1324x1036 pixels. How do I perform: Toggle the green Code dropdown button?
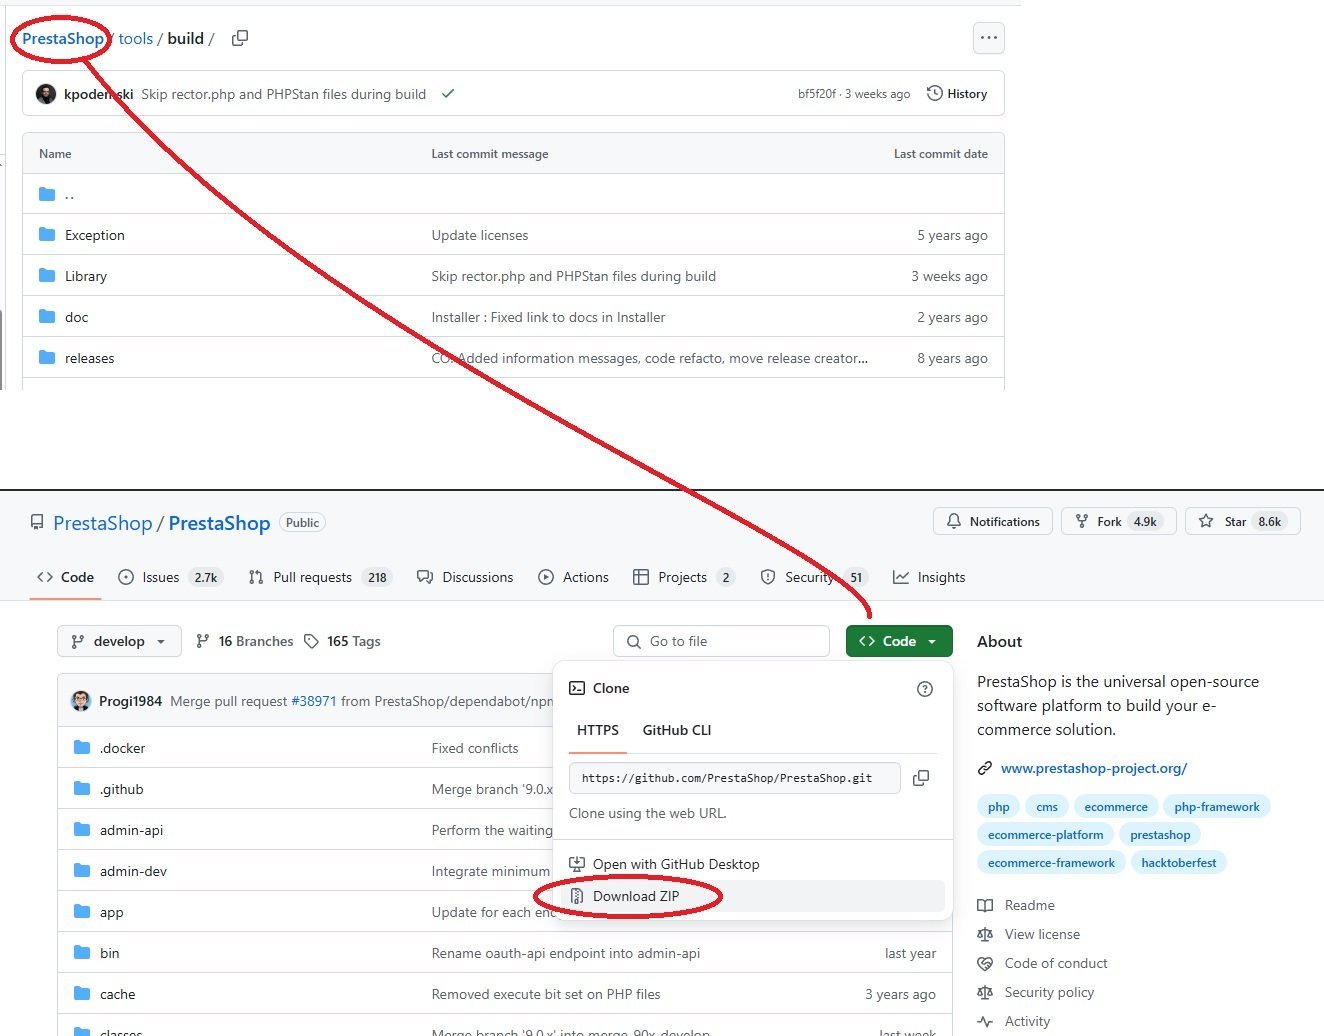pos(899,641)
